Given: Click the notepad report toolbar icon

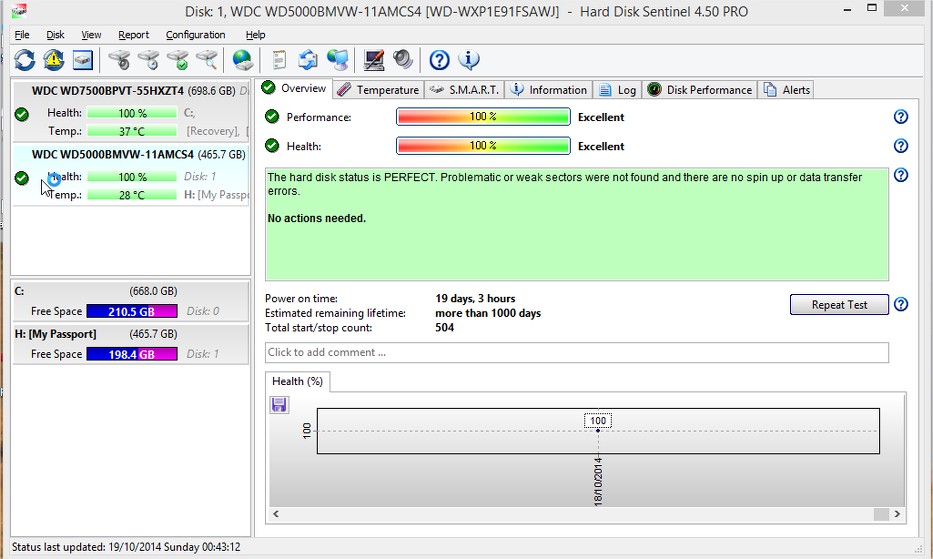Looking at the screenshot, I should coord(278,60).
